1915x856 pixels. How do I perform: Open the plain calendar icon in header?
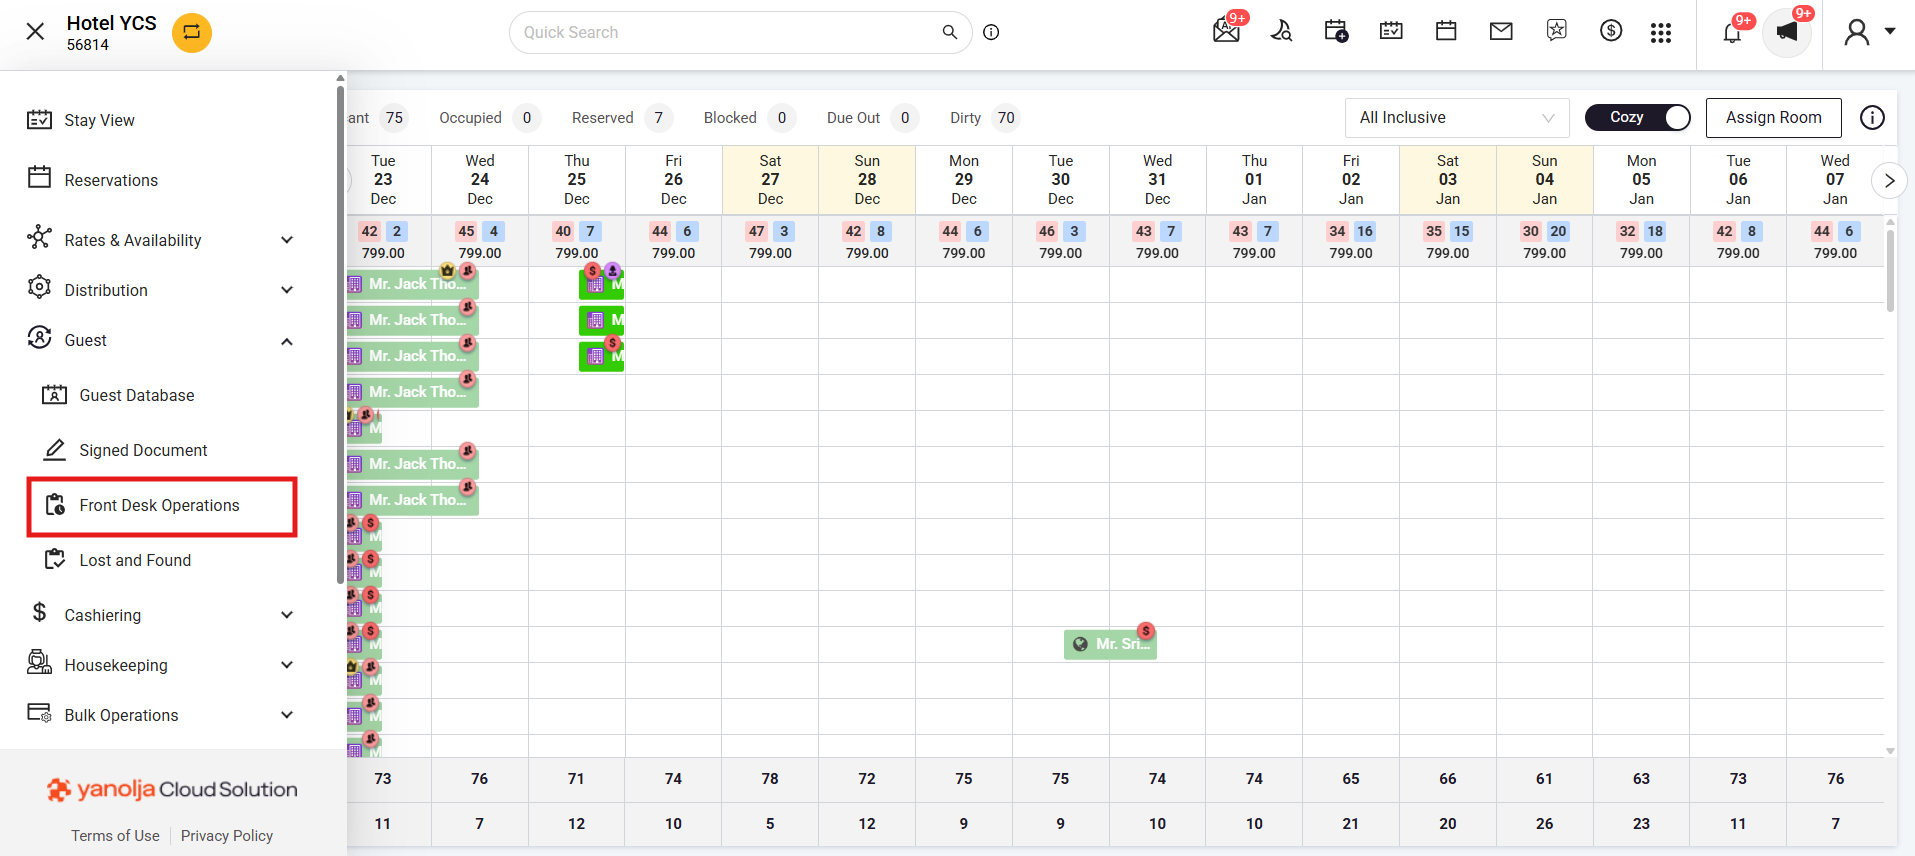pyautogui.click(x=1446, y=31)
